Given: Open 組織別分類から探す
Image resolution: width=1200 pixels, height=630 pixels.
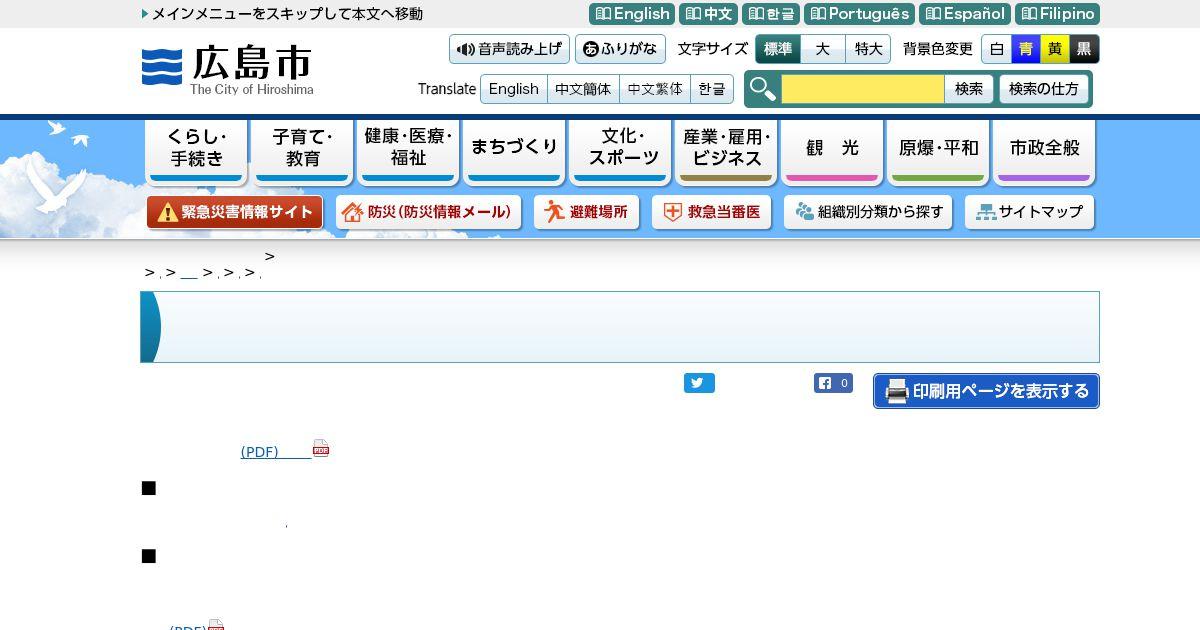Looking at the screenshot, I should [x=869, y=212].
